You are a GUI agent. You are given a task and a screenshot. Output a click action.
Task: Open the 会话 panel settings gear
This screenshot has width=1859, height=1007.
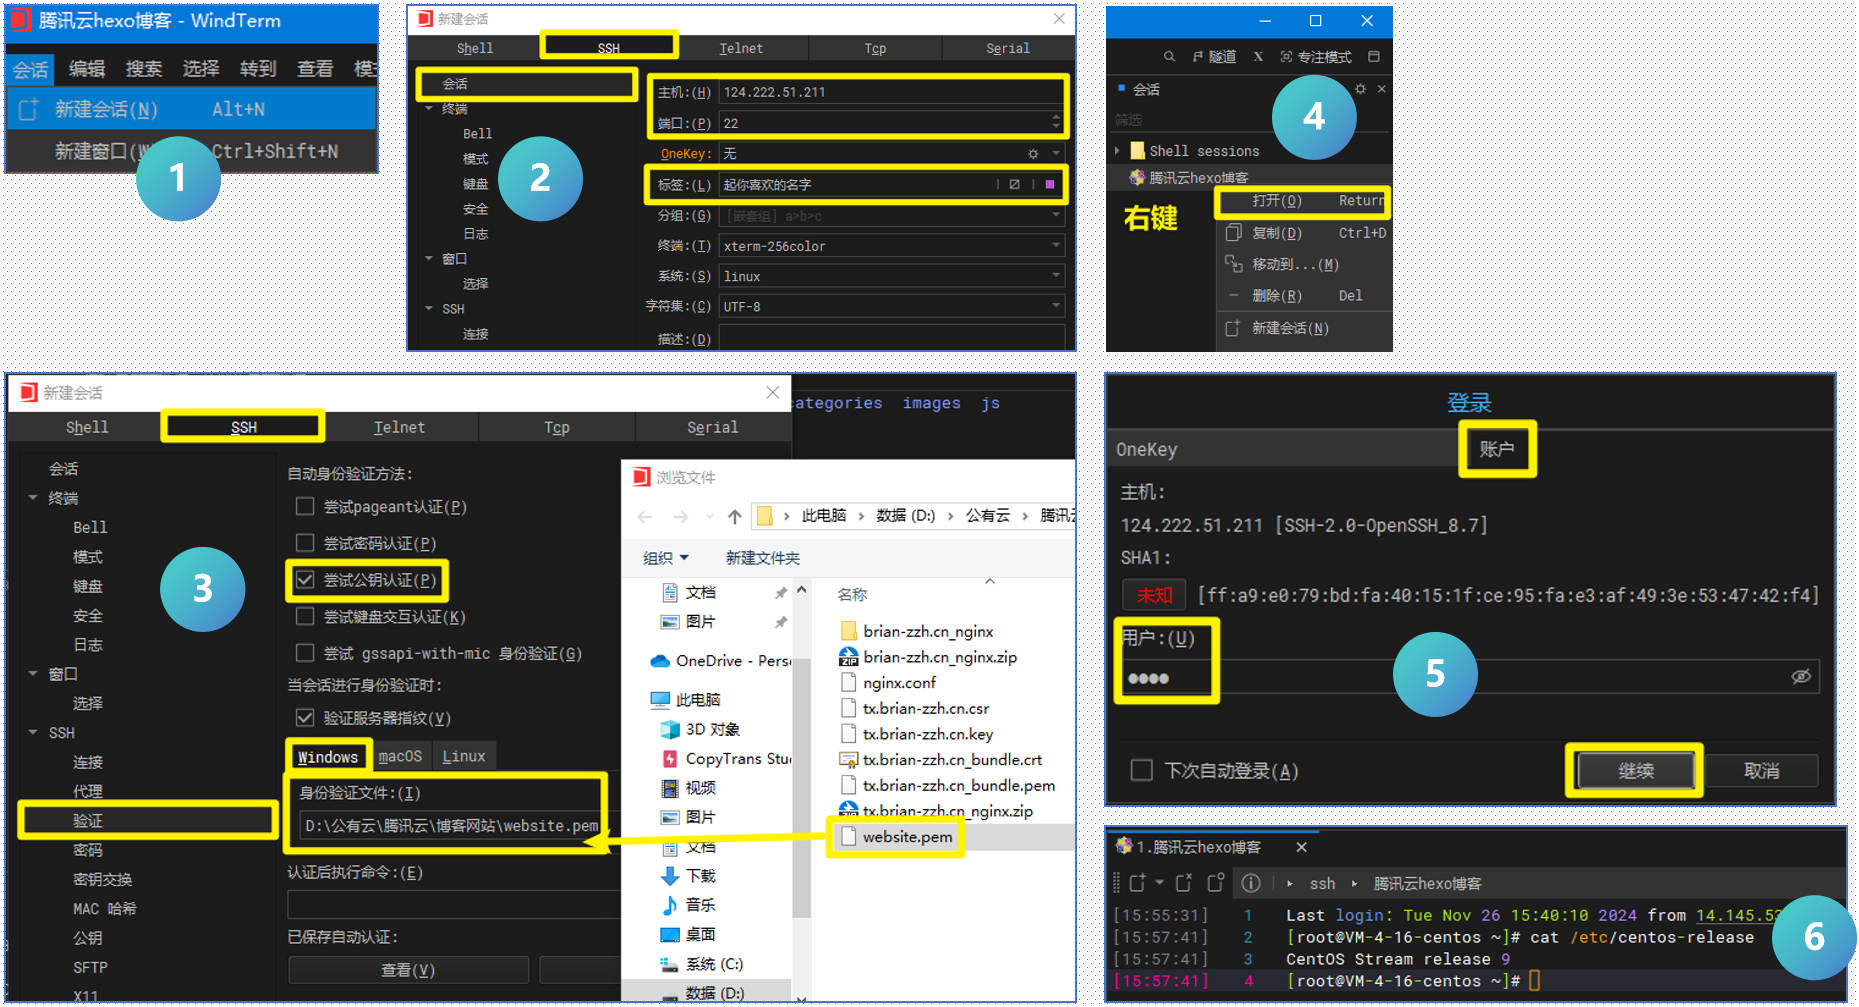[x=1360, y=89]
